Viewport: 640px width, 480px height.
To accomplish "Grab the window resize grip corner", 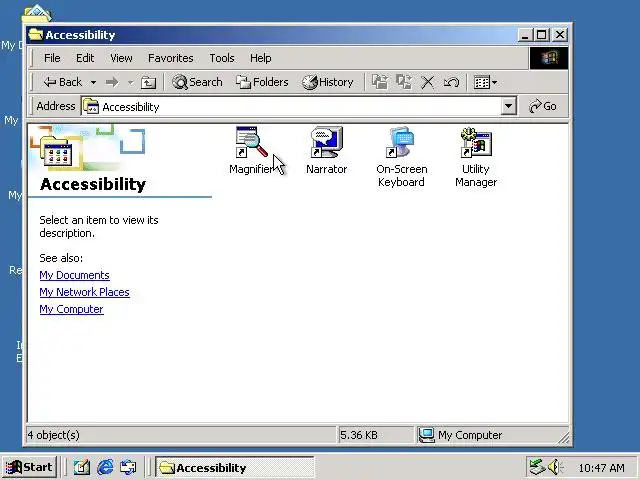I will (564, 438).
